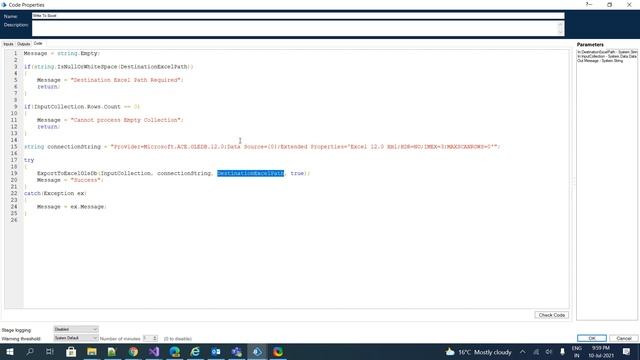Select Out Message parameter entry

(600, 61)
